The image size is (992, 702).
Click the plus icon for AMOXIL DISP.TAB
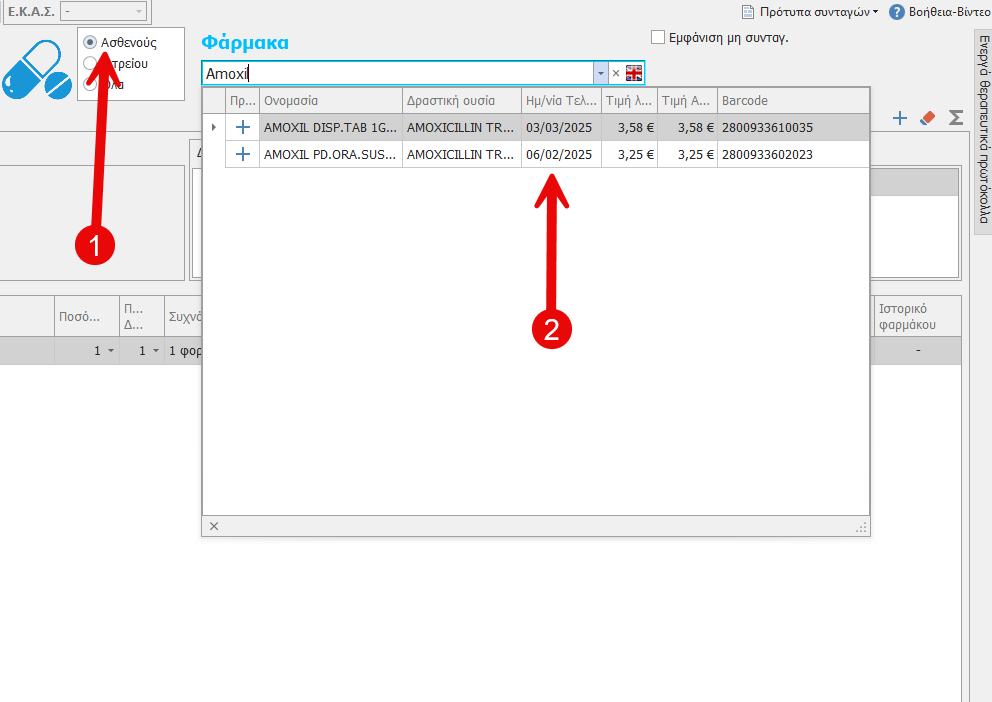tap(242, 127)
